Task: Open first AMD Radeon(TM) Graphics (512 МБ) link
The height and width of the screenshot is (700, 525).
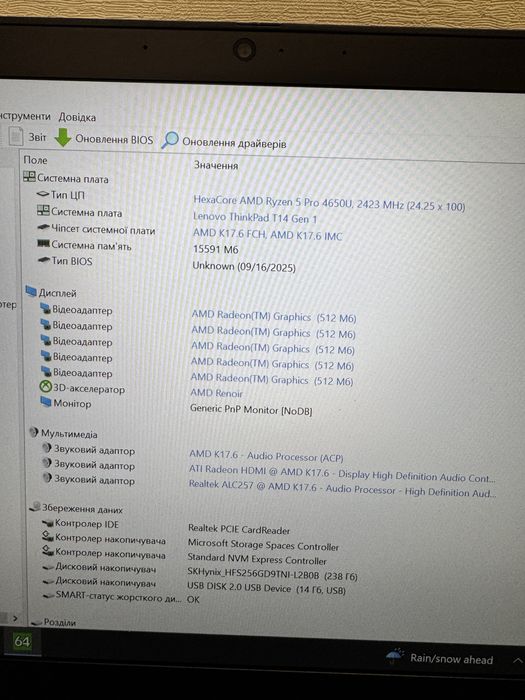Action: (x=274, y=316)
